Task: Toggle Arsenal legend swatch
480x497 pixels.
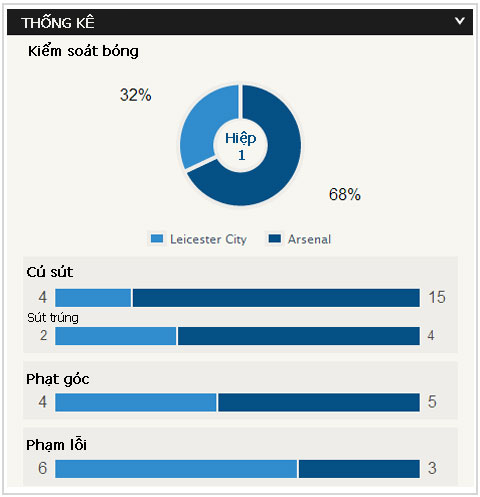Action: point(275,239)
